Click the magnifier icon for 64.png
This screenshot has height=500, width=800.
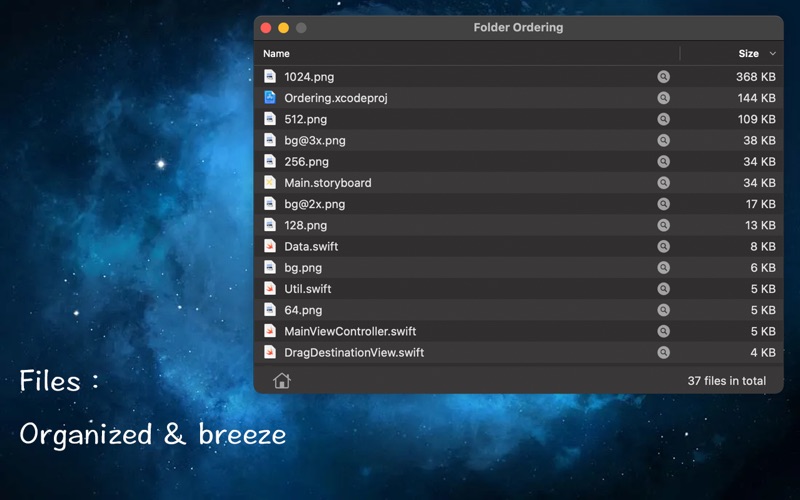tap(663, 310)
